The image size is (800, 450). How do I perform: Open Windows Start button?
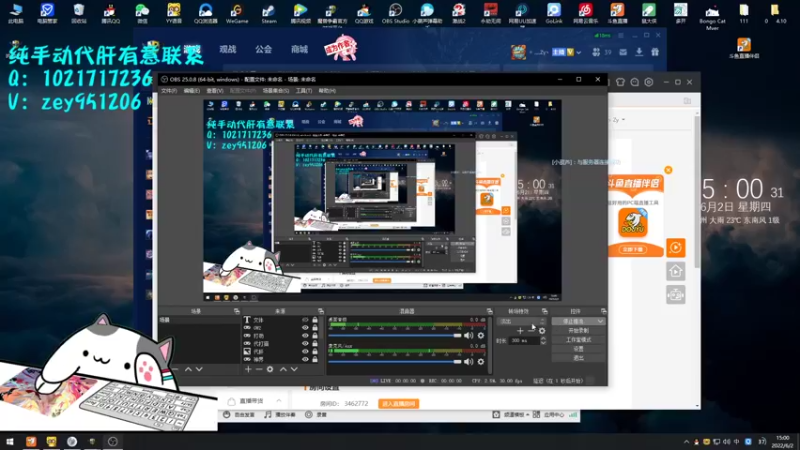pos(10,441)
